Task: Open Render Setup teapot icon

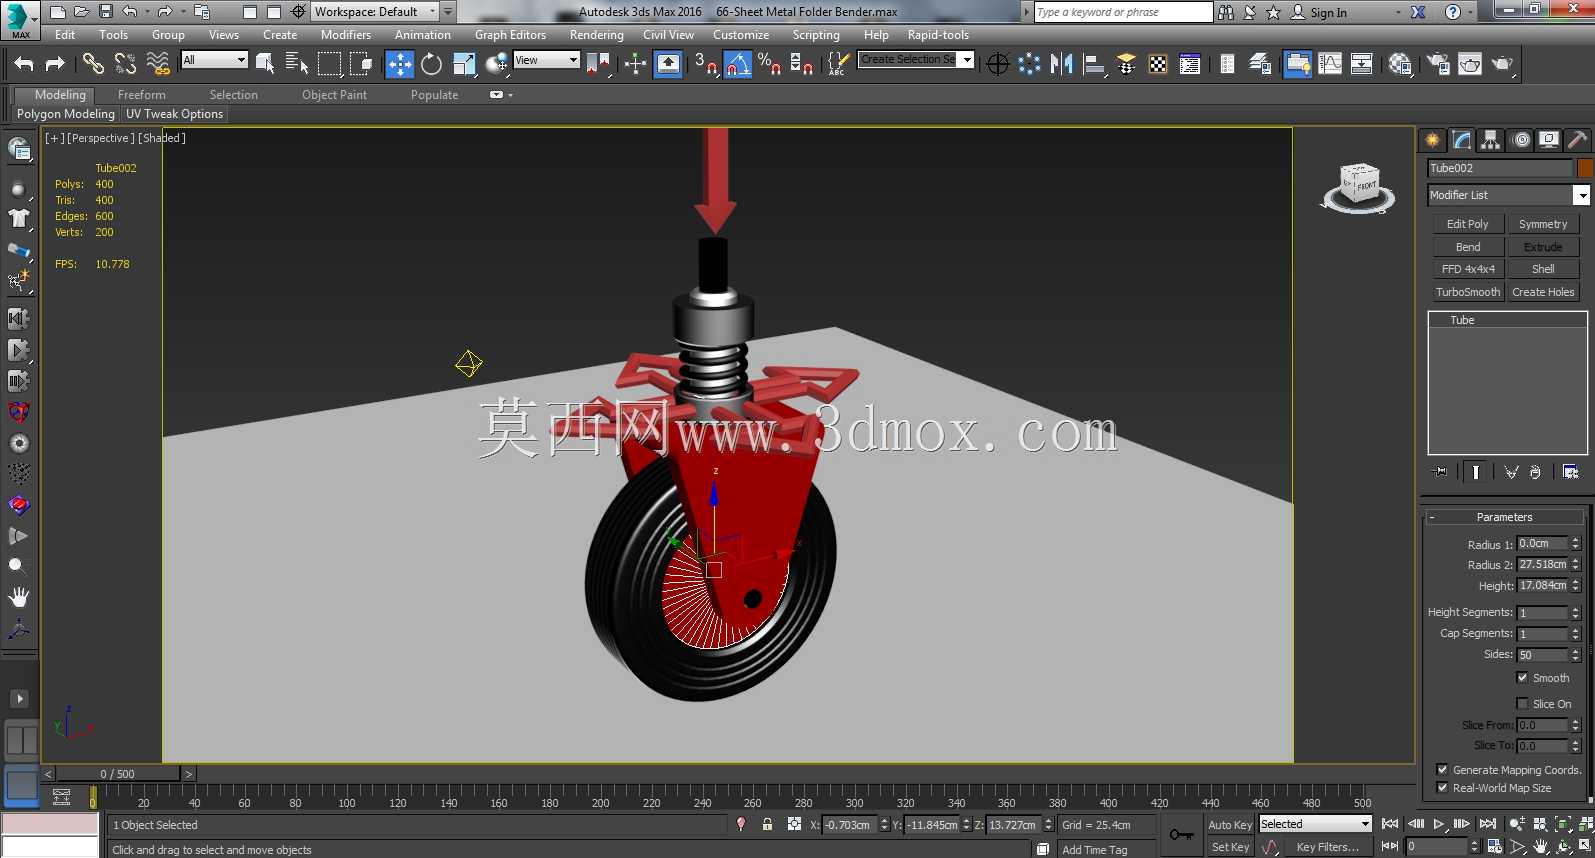Action: click(1438, 64)
